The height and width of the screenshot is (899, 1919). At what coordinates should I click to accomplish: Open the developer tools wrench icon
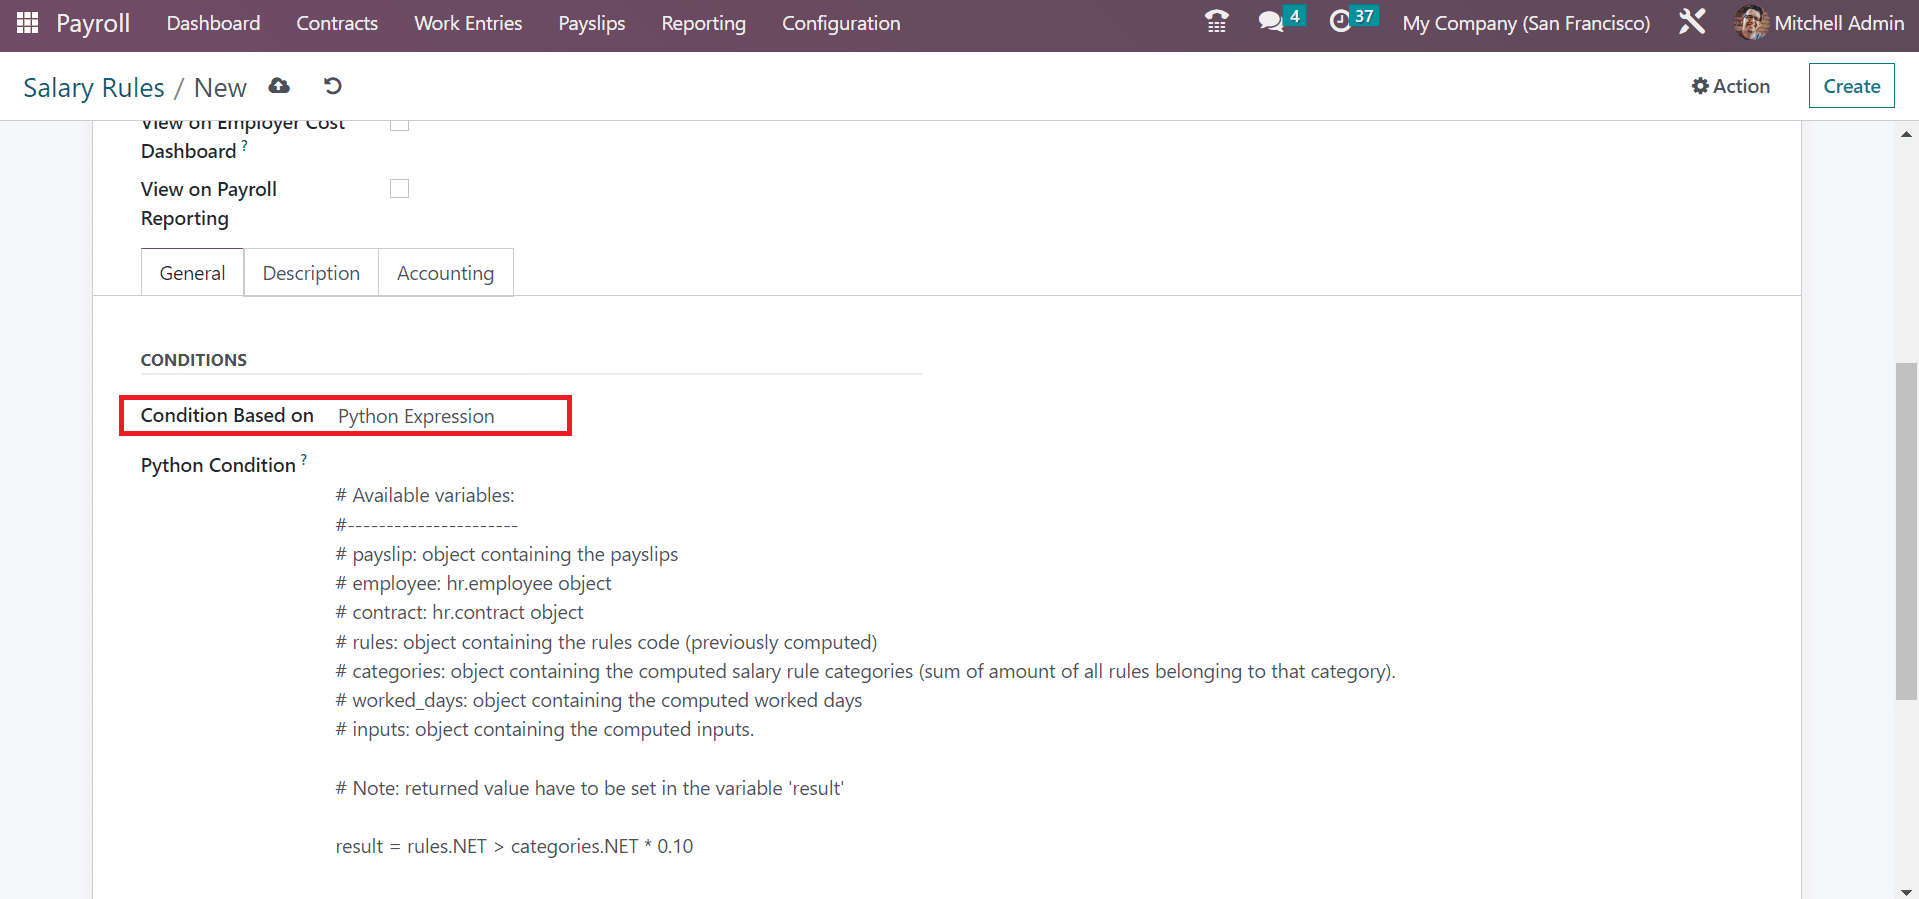tap(1691, 22)
